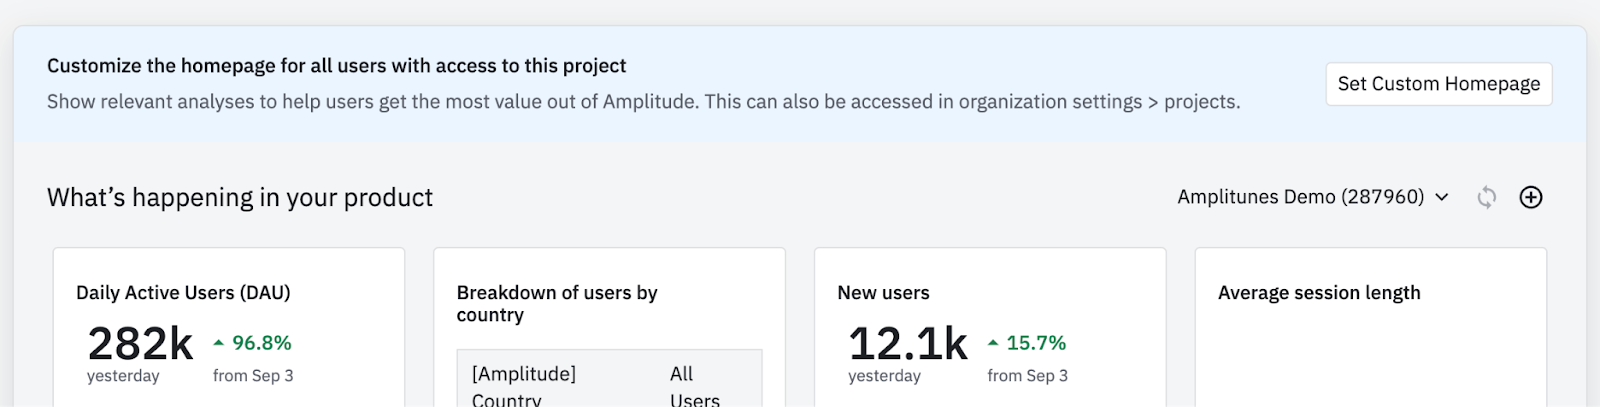The image size is (1600, 407).
Task: Click the 96.8% change percentage
Action: click(262, 343)
